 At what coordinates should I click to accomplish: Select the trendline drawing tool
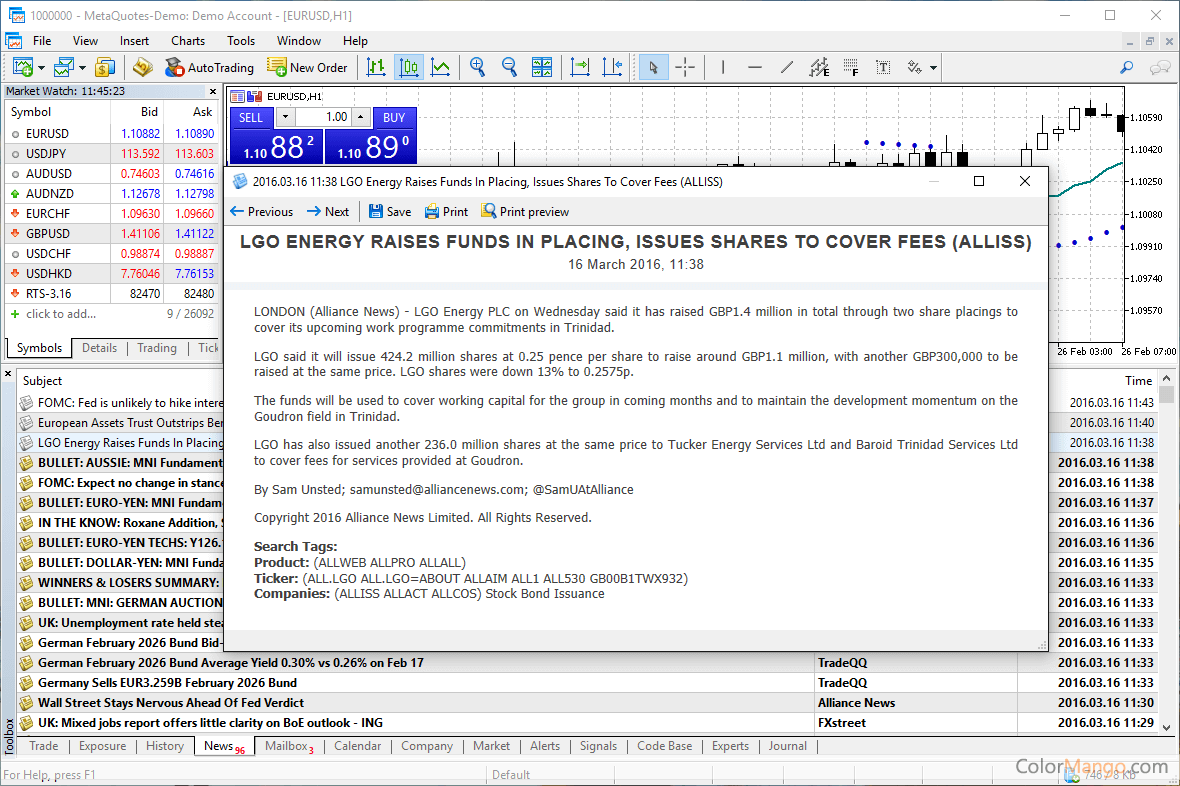pyautogui.click(x=787, y=67)
